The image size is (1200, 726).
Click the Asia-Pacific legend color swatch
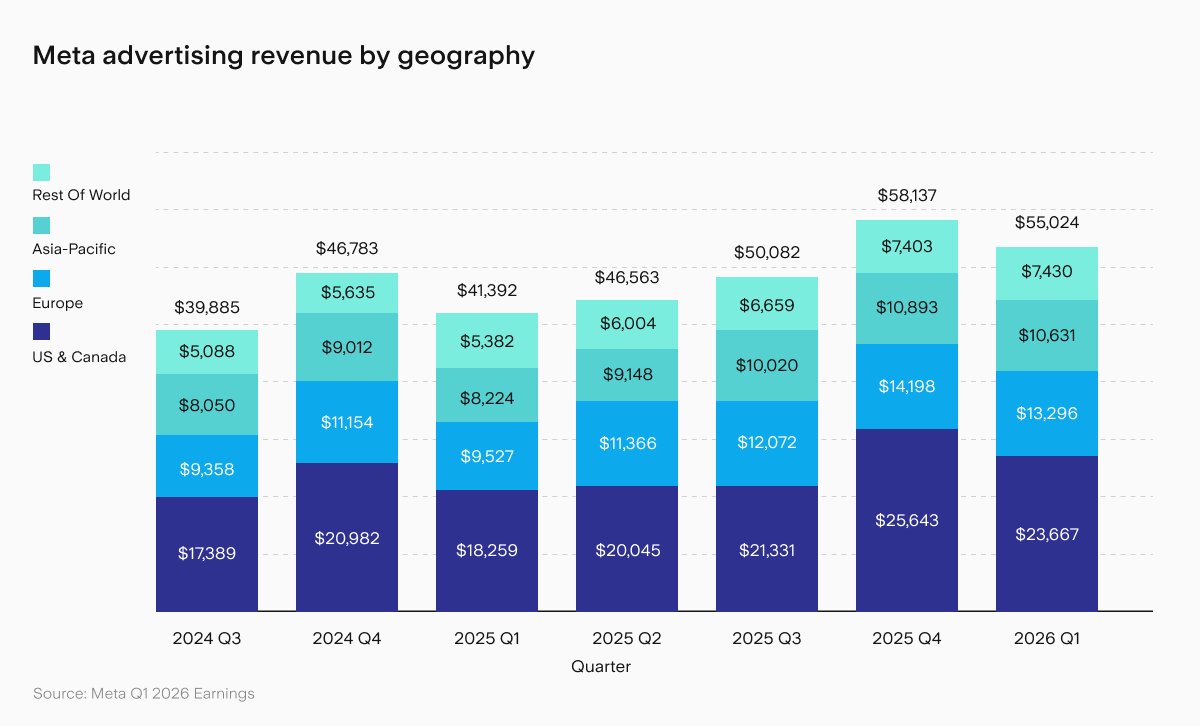[x=41, y=227]
